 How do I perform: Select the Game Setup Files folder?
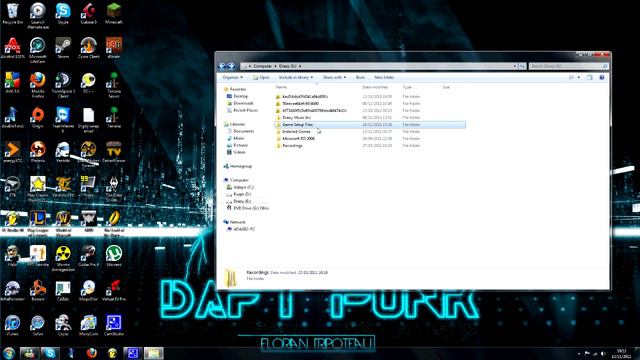pos(370,124)
